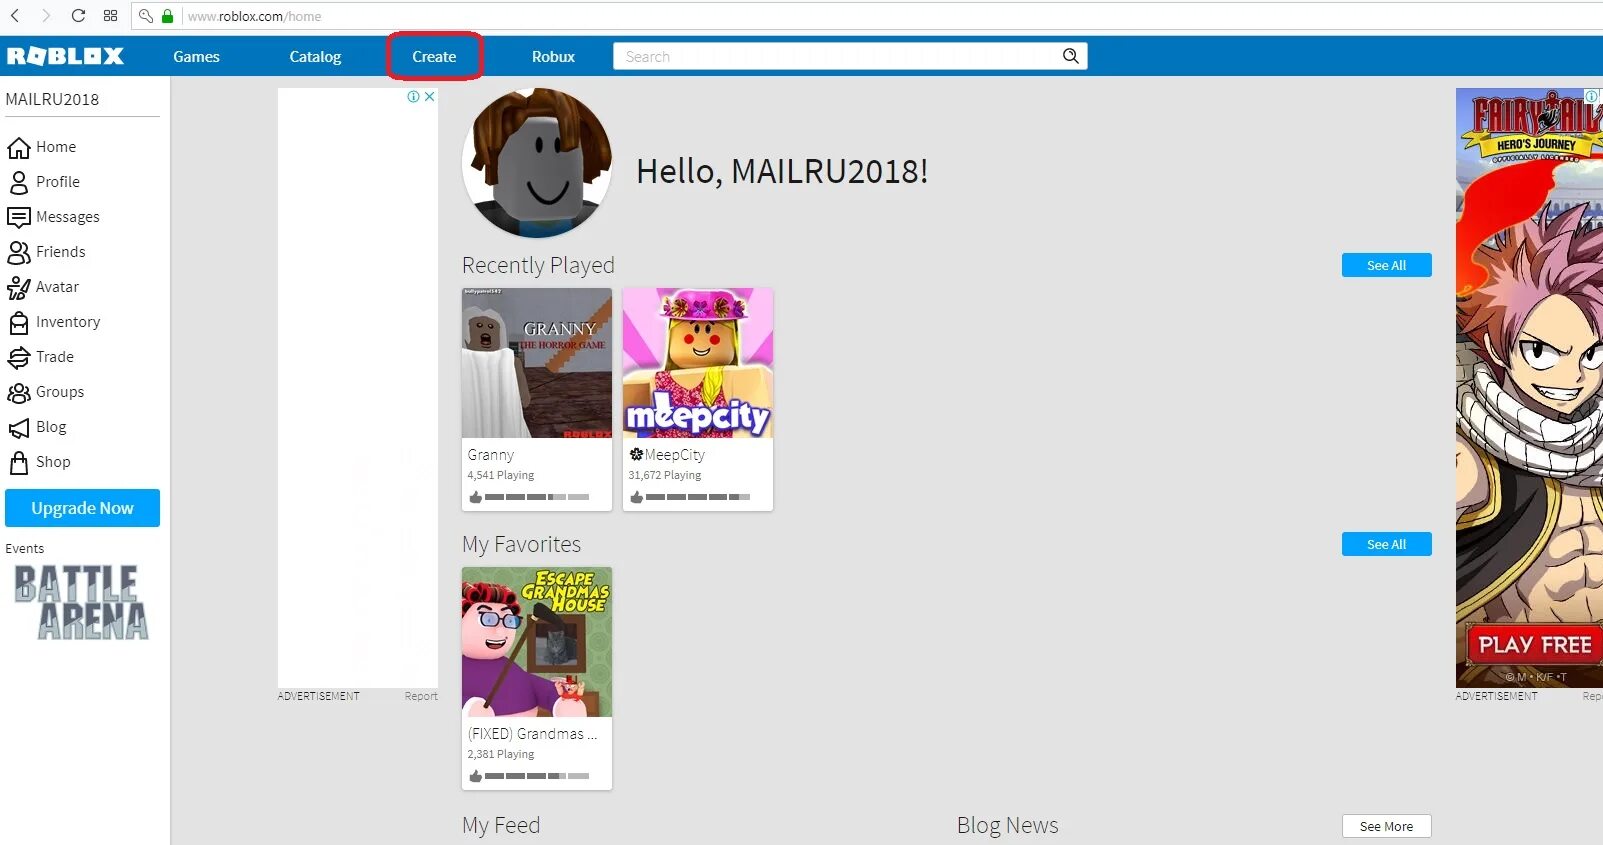The width and height of the screenshot is (1603, 845).
Task: Open the Games menu
Action: click(196, 57)
